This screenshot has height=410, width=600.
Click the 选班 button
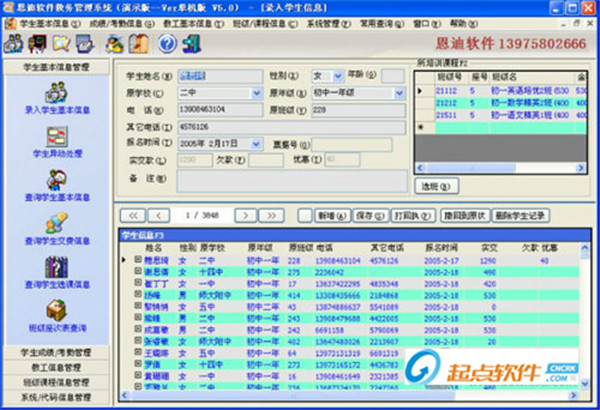tap(437, 186)
